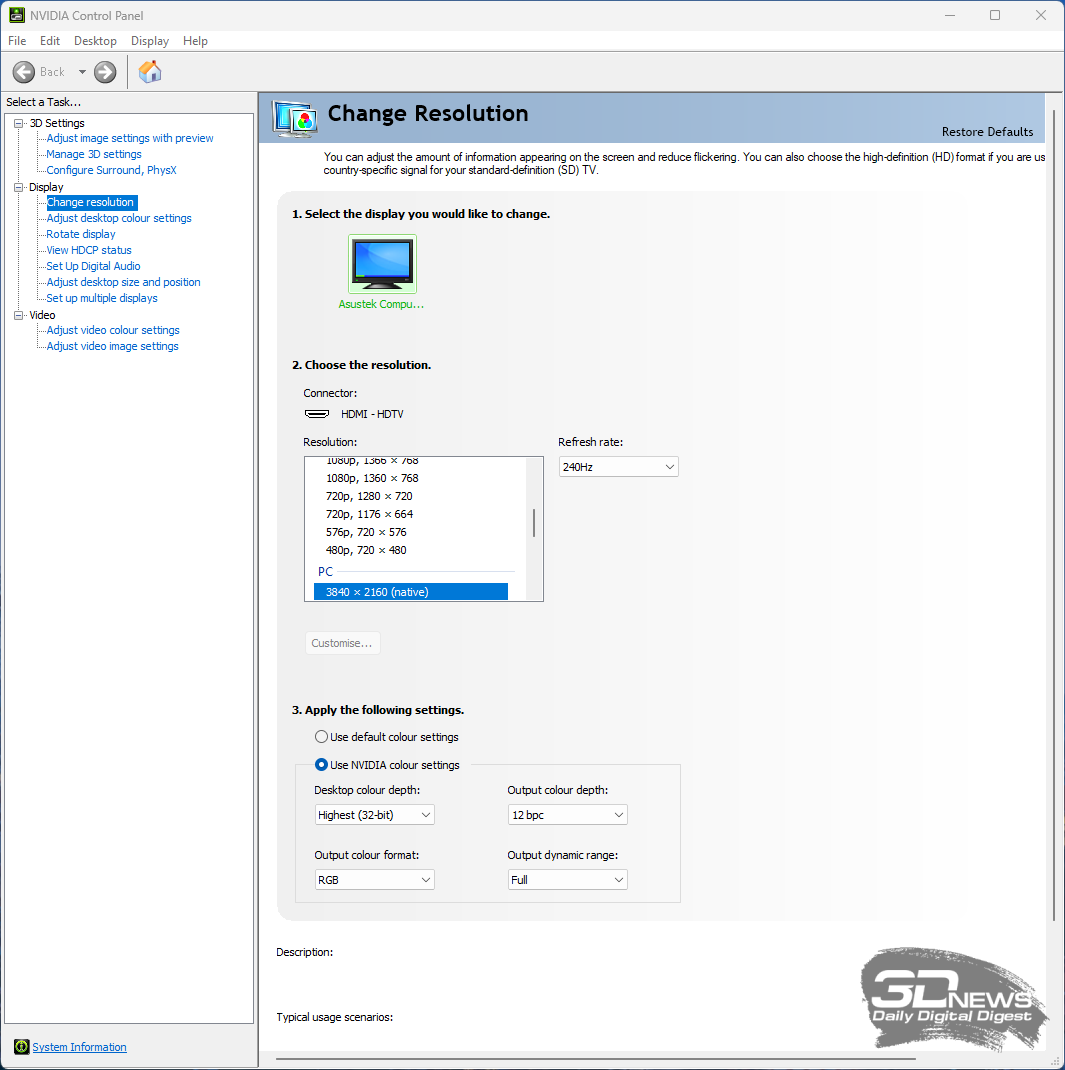This screenshot has height=1070, width=1065.
Task: Select 1080p, 1360 × 768 resolution
Action: tap(373, 478)
